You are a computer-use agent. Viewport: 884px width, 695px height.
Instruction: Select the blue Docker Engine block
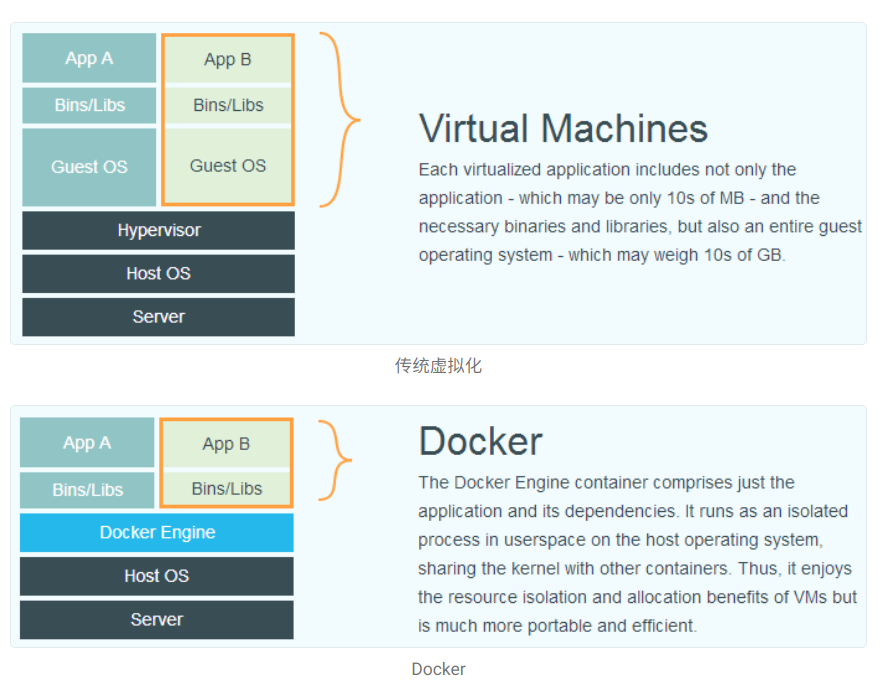157,532
